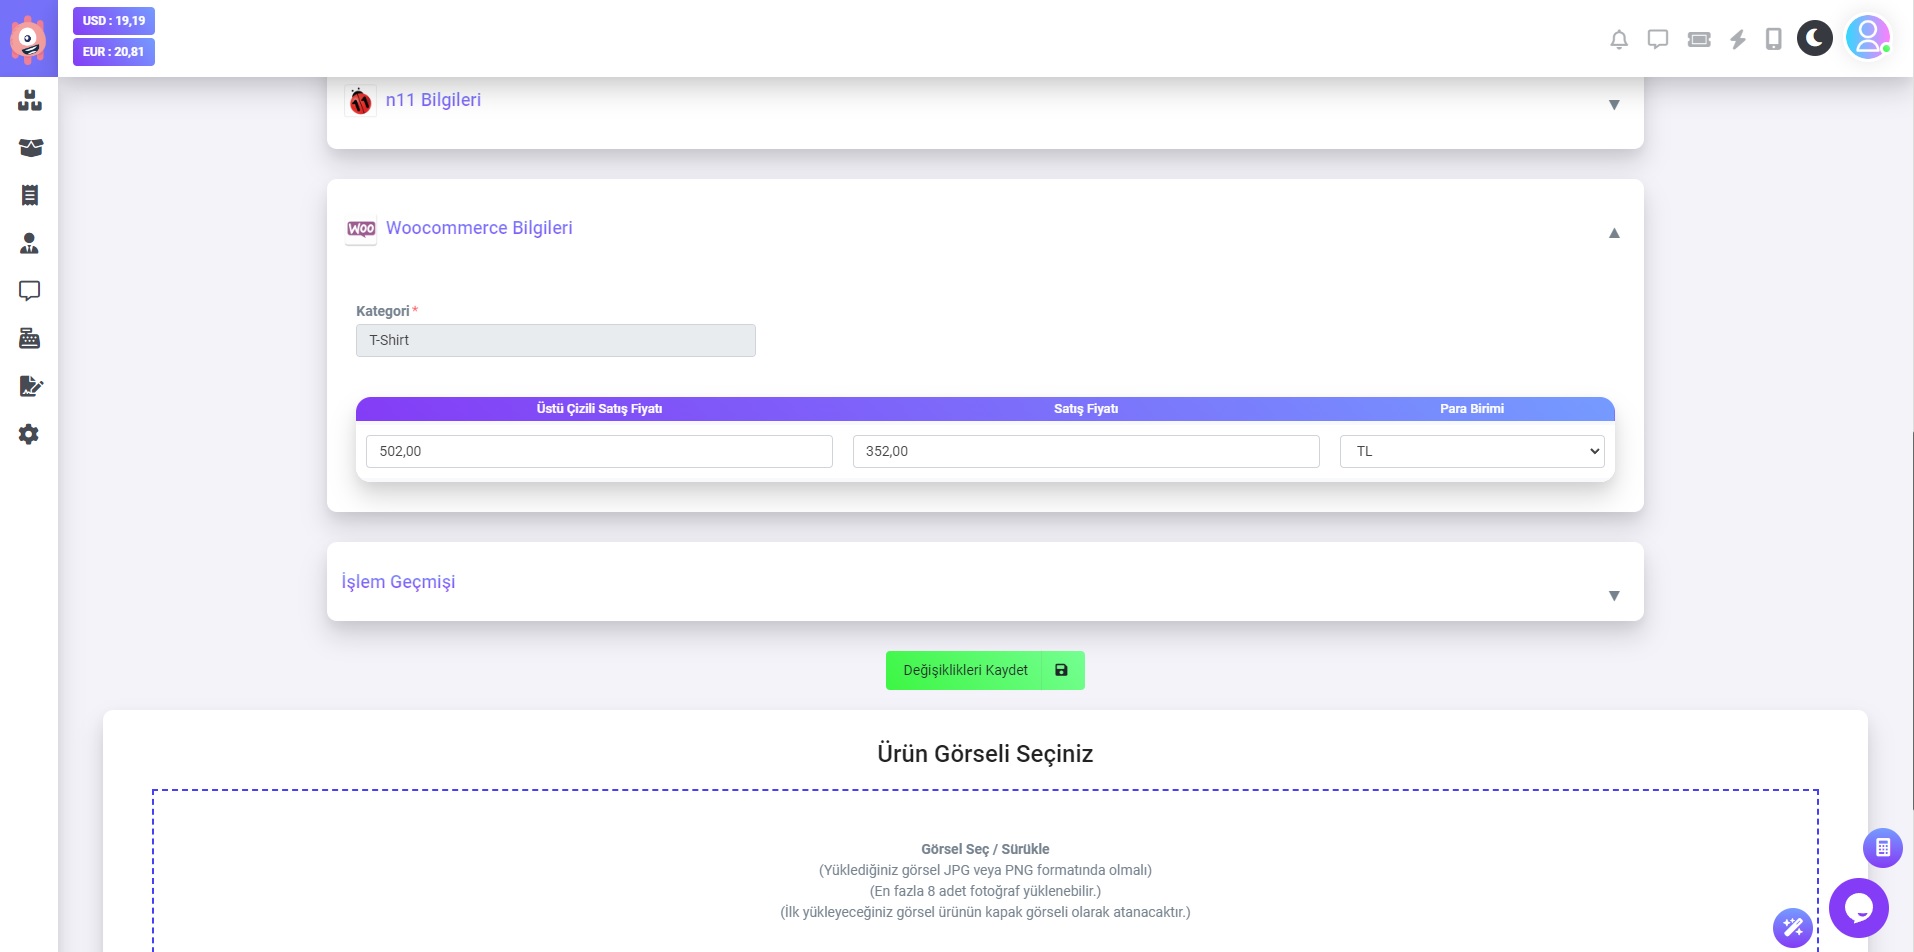Image resolution: width=1914 pixels, height=952 pixels.
Task: Toggle dark mode with moon icon
Action: (1814, 39)
